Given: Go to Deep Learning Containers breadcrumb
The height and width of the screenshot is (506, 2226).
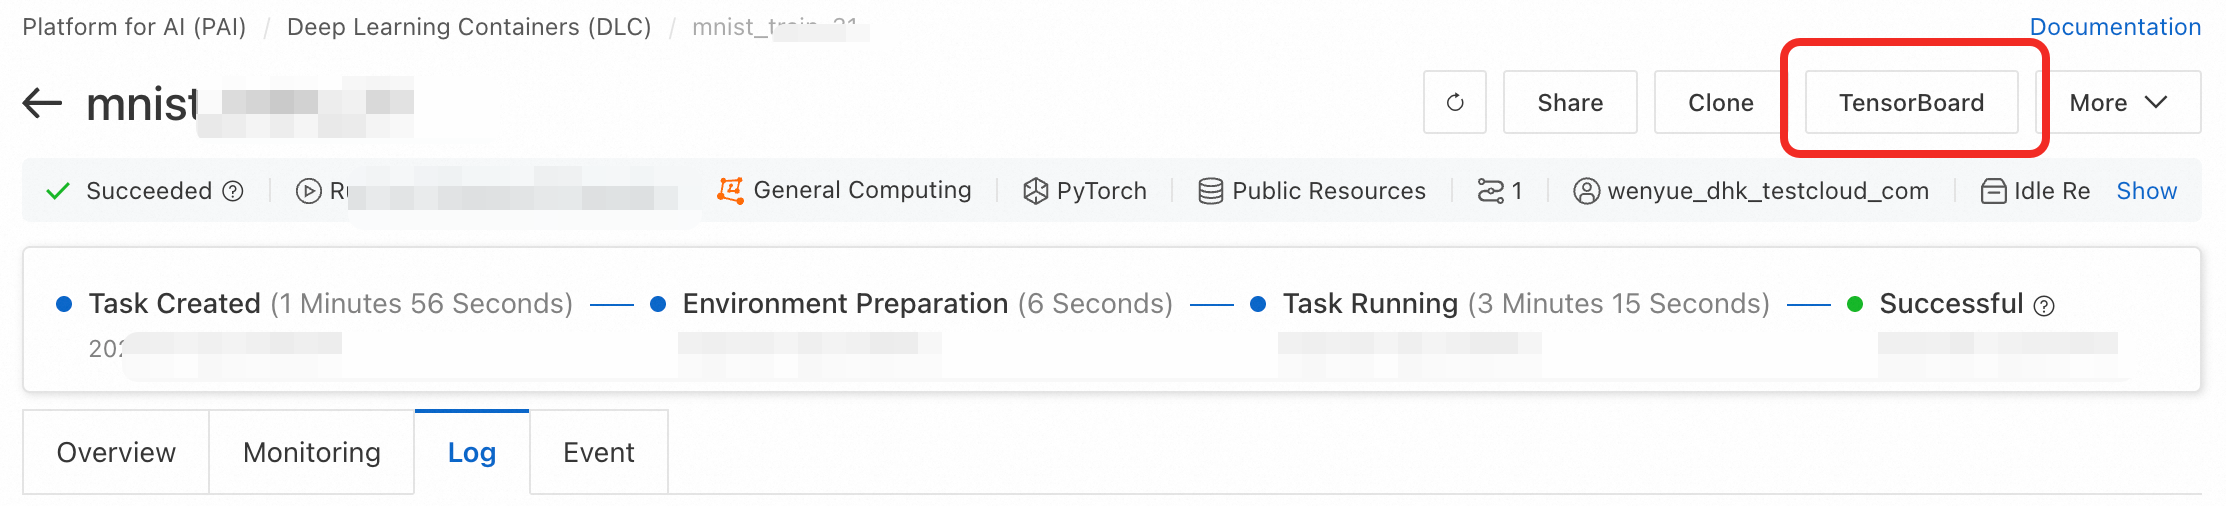Looking at the screenshot, I should pyautogui.click(x=469, y=27).
